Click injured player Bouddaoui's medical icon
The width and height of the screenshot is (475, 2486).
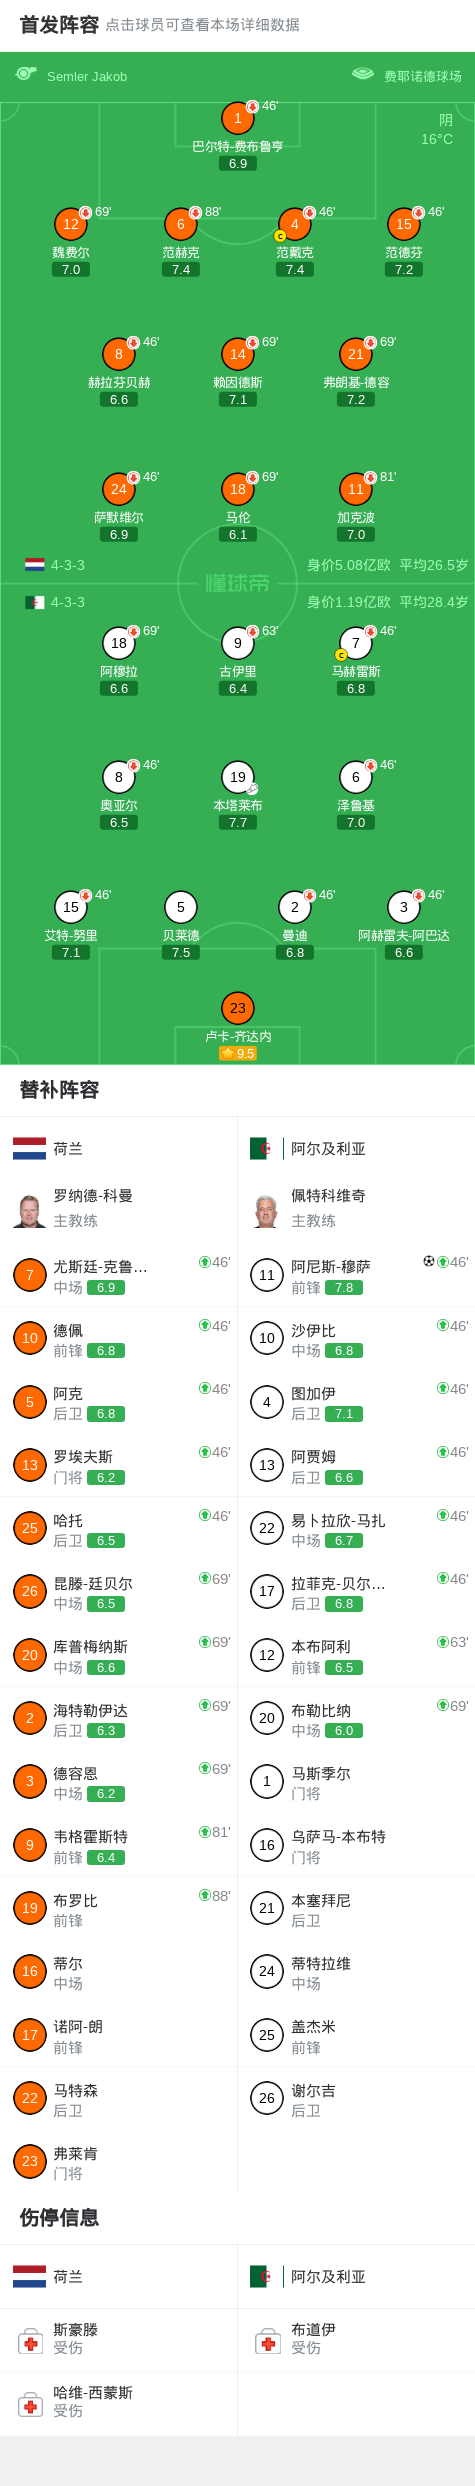pyautogui.click(x=267, y=2341)
